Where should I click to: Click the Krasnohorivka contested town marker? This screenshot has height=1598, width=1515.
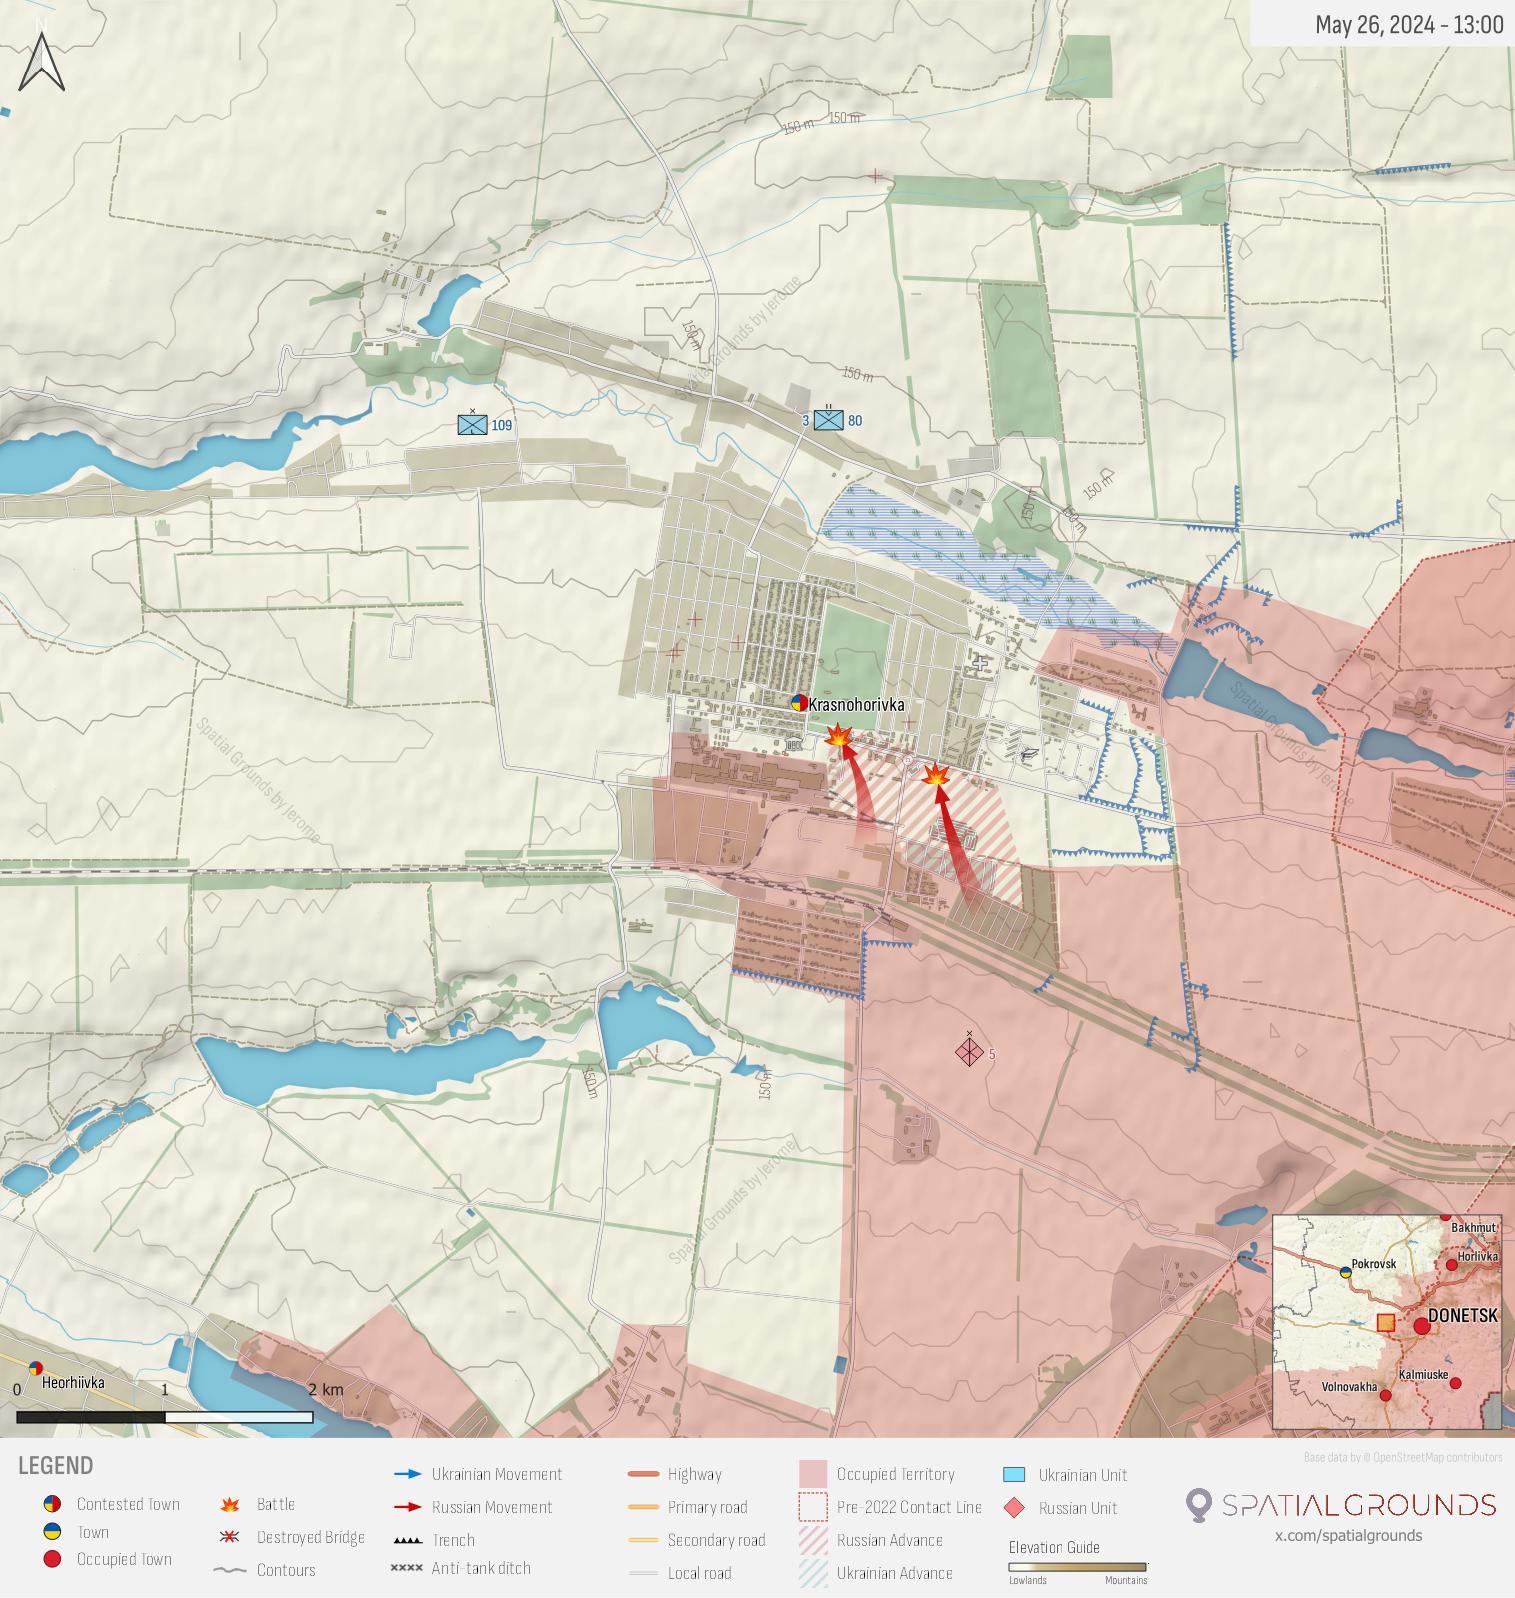pyautogui.click(x=800, y=703)
